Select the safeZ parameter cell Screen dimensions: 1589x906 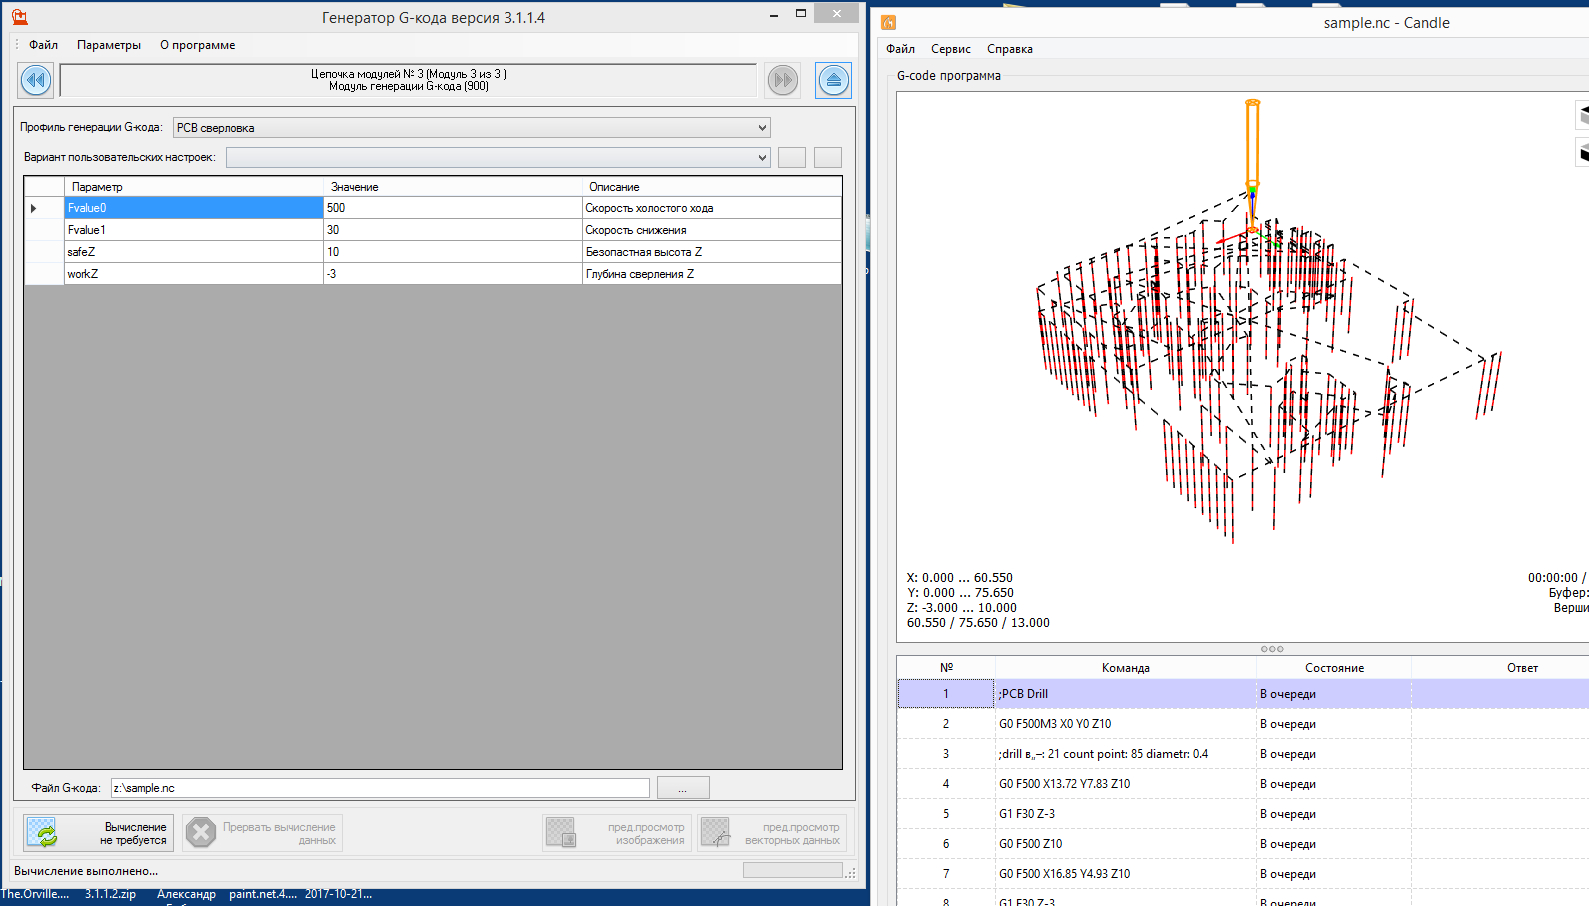click(x=194, y=252)
